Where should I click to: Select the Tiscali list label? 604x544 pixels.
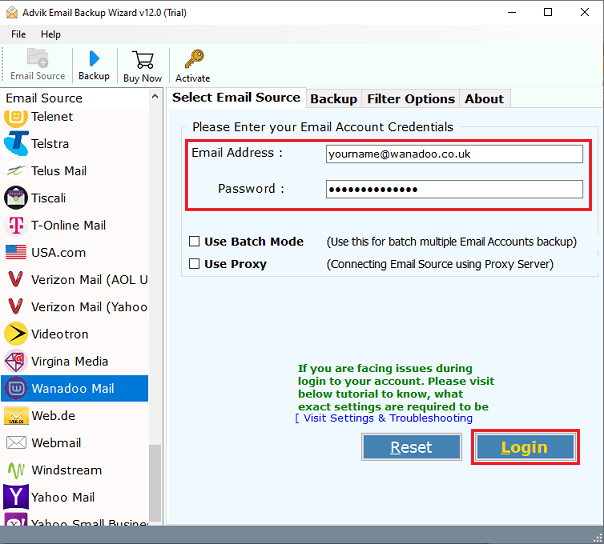[49, 198]
